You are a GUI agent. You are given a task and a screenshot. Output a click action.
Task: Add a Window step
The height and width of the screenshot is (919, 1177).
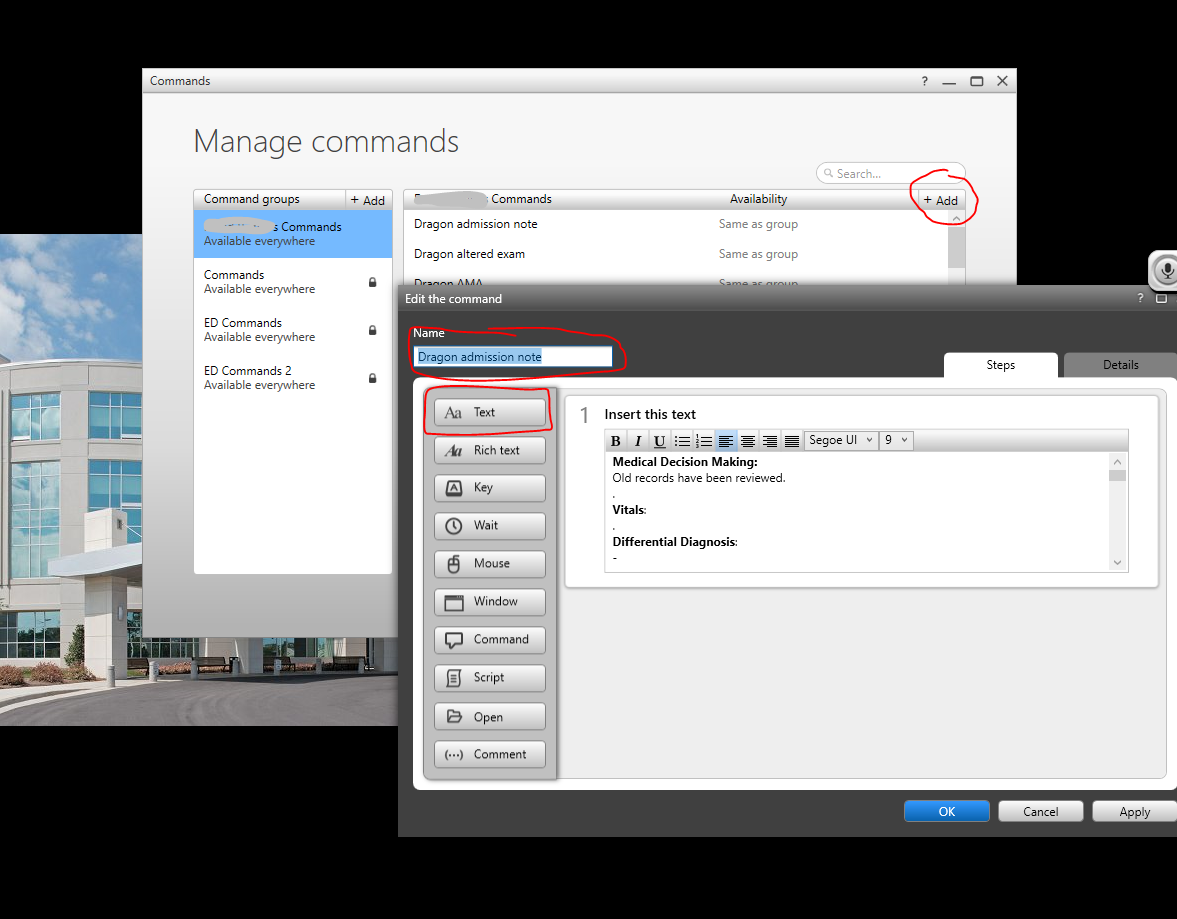click(489, 601)
